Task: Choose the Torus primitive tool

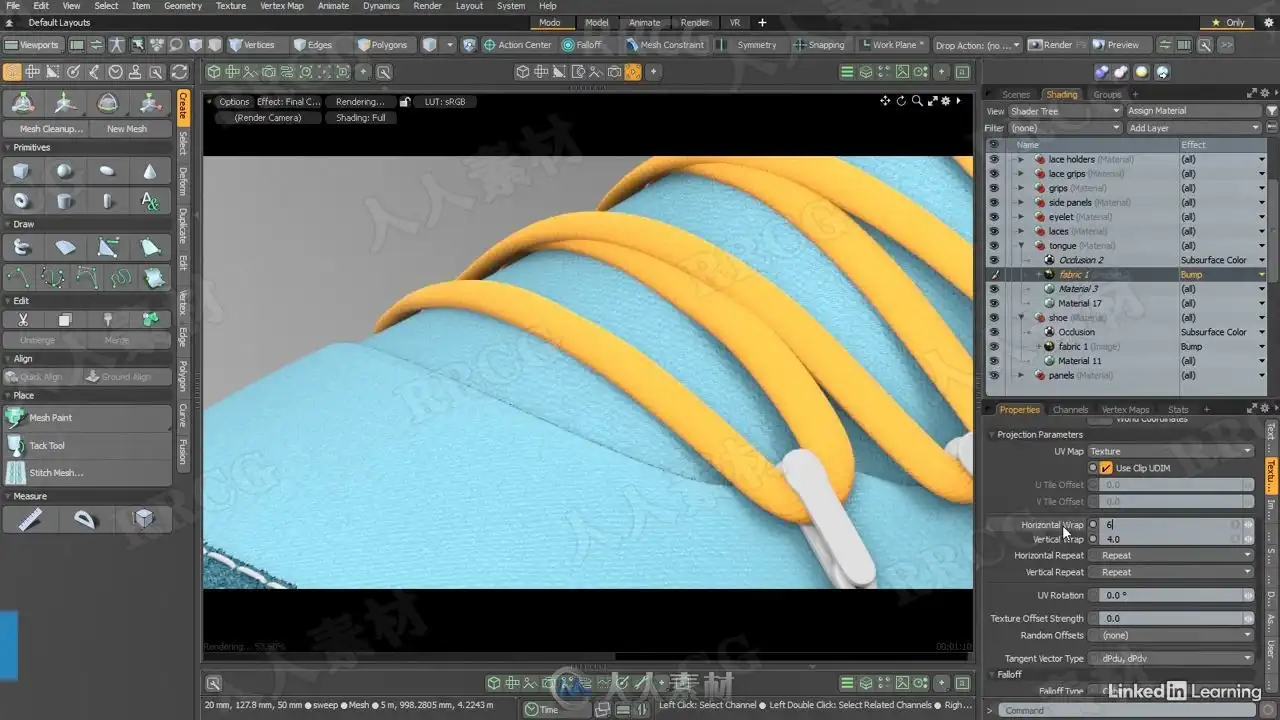Action: click(x=22, y=201)
